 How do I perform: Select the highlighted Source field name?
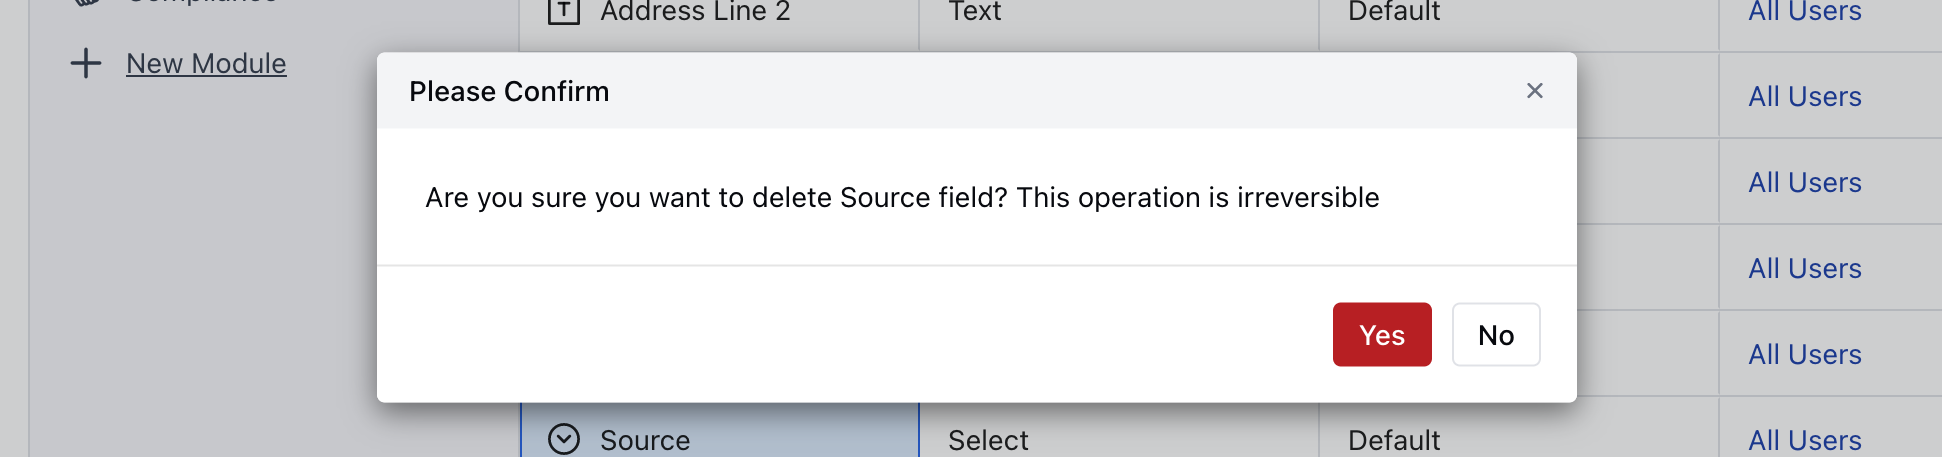(645, 440)
